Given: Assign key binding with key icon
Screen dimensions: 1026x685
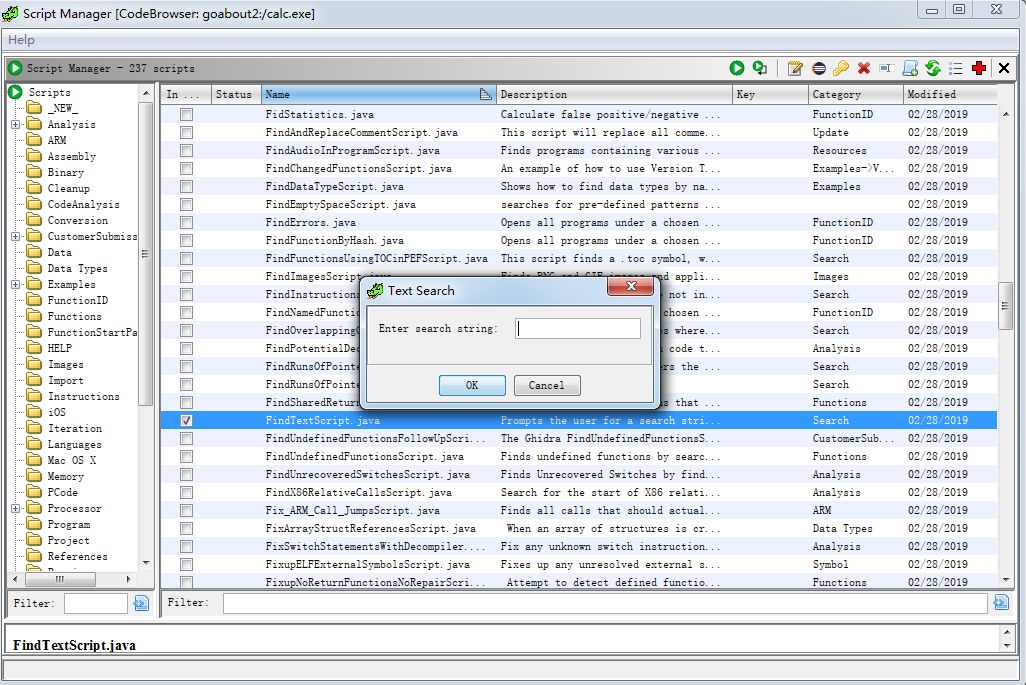Looking at the screenshot, I should pos(841,68).
